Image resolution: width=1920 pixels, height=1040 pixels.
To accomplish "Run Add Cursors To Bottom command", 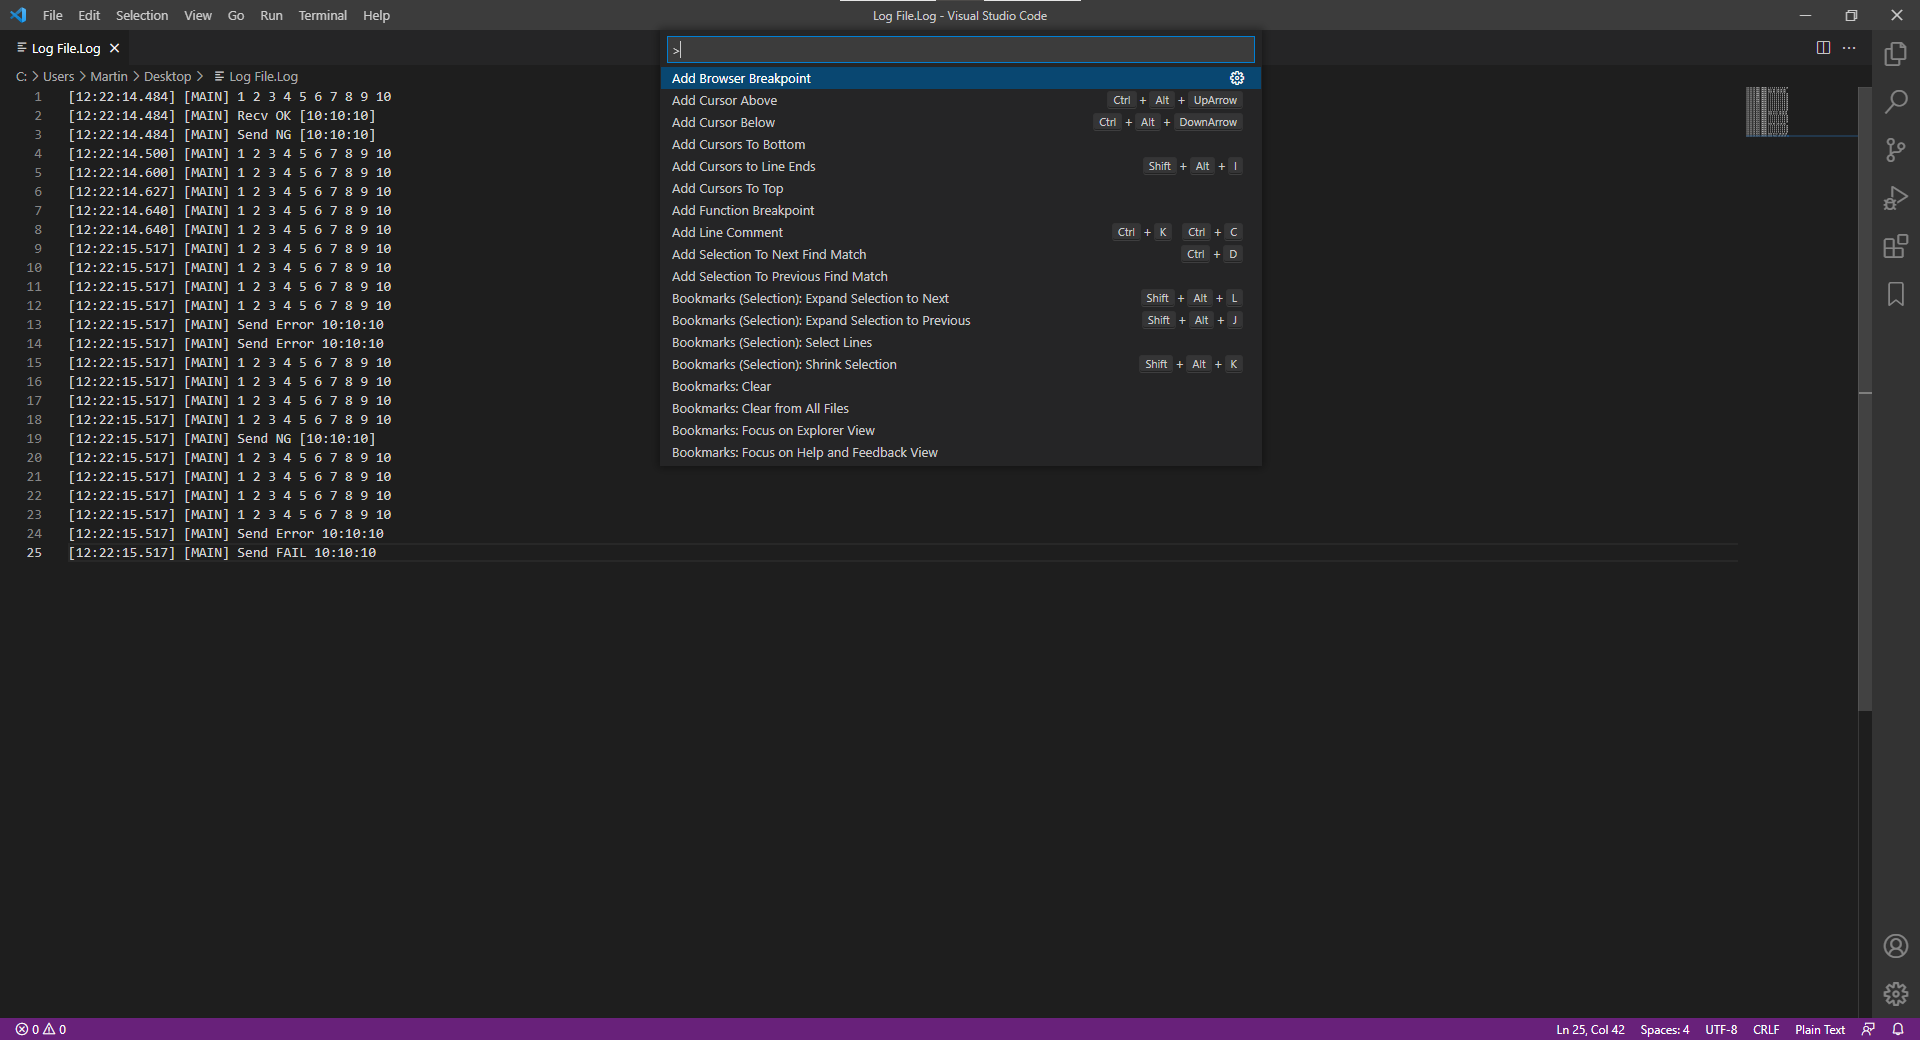I will (x=960, y=144).
